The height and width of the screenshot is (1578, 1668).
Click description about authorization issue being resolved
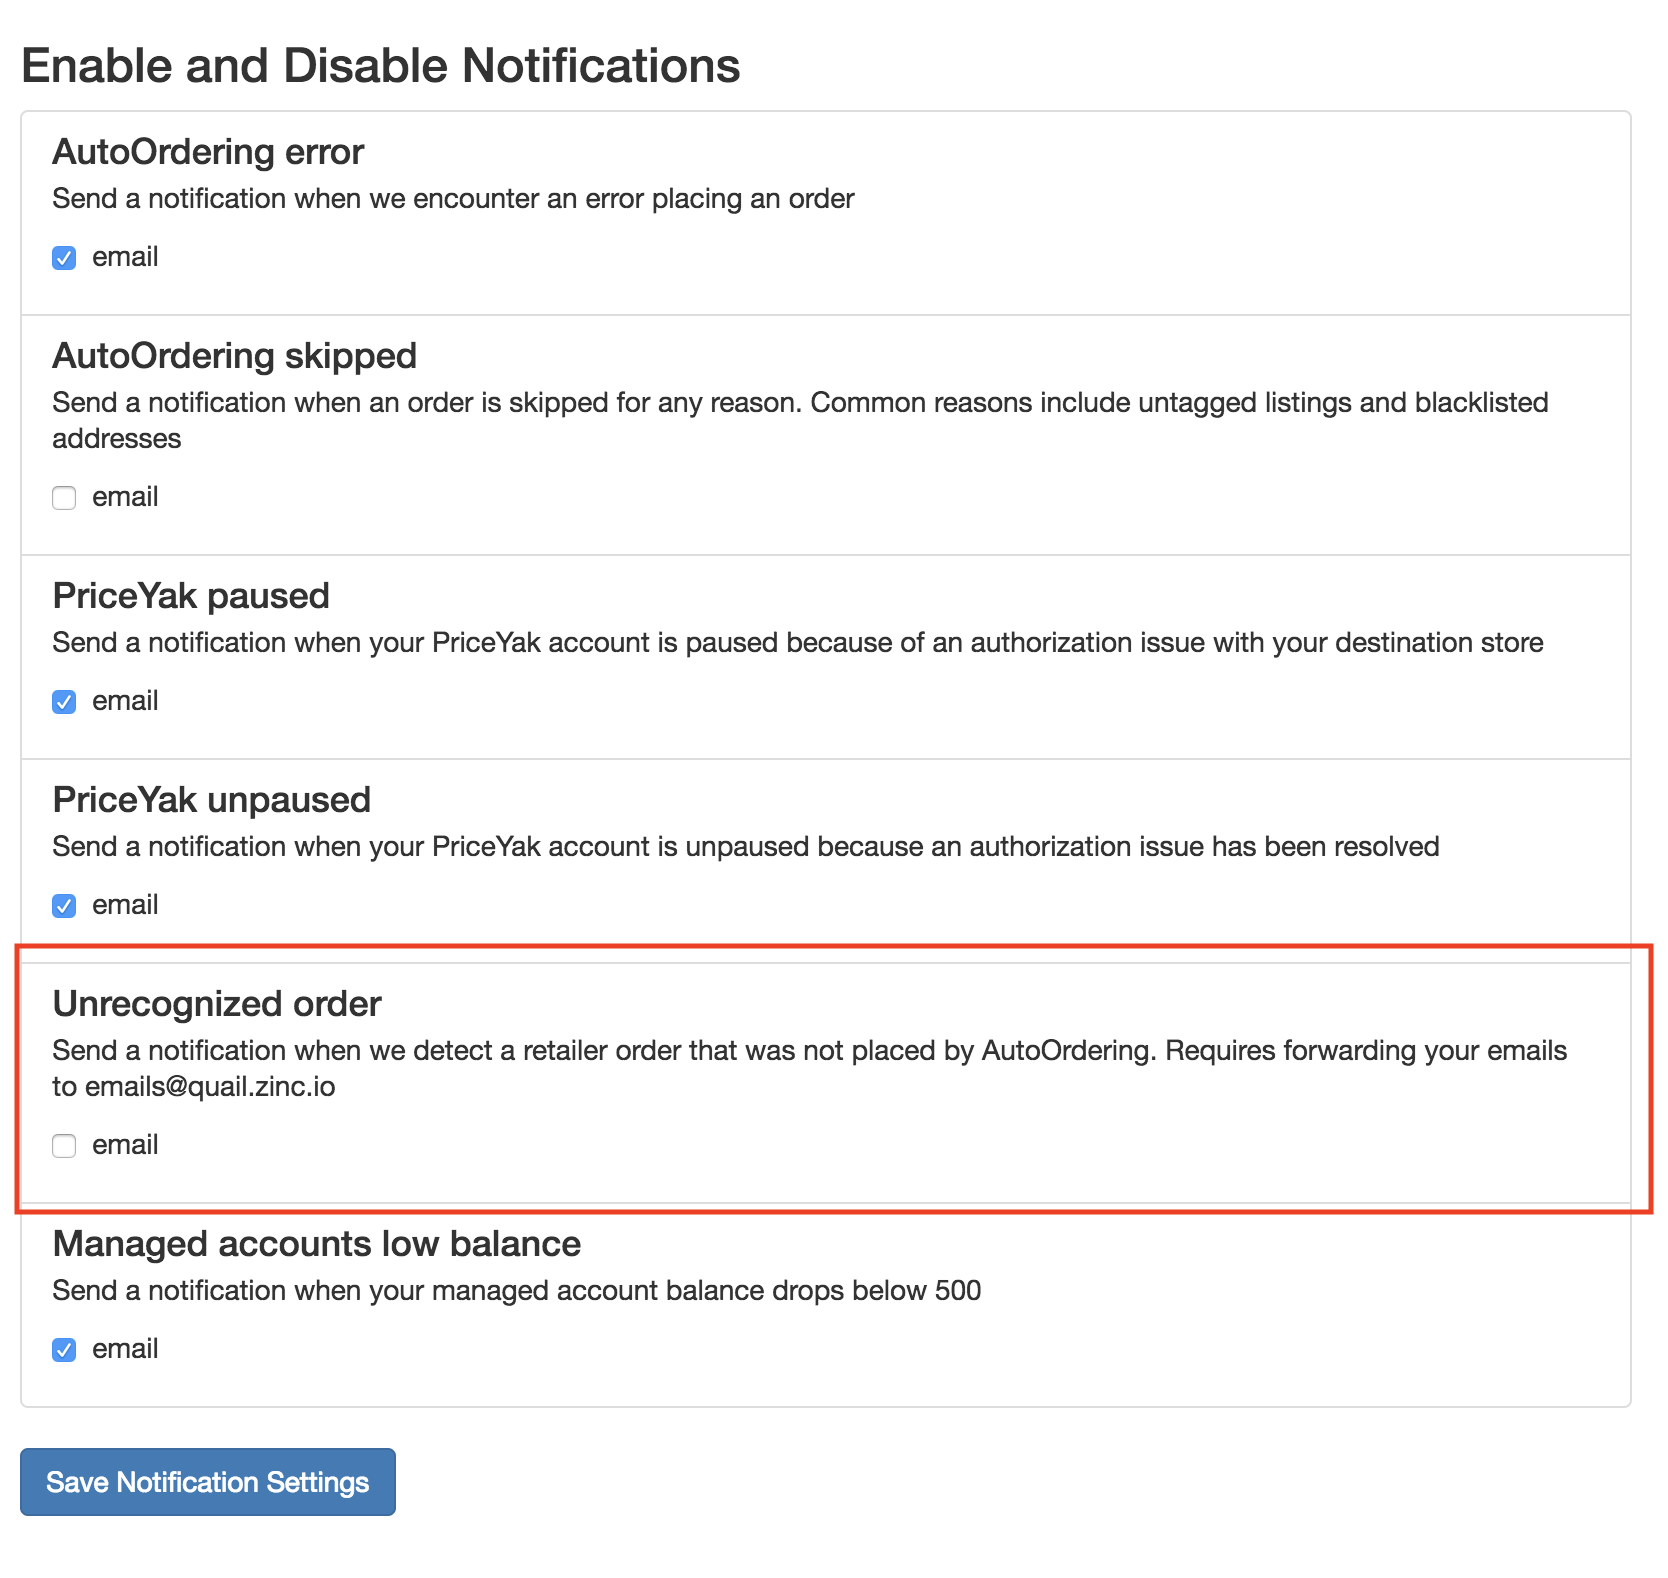[x=746, y=847]
